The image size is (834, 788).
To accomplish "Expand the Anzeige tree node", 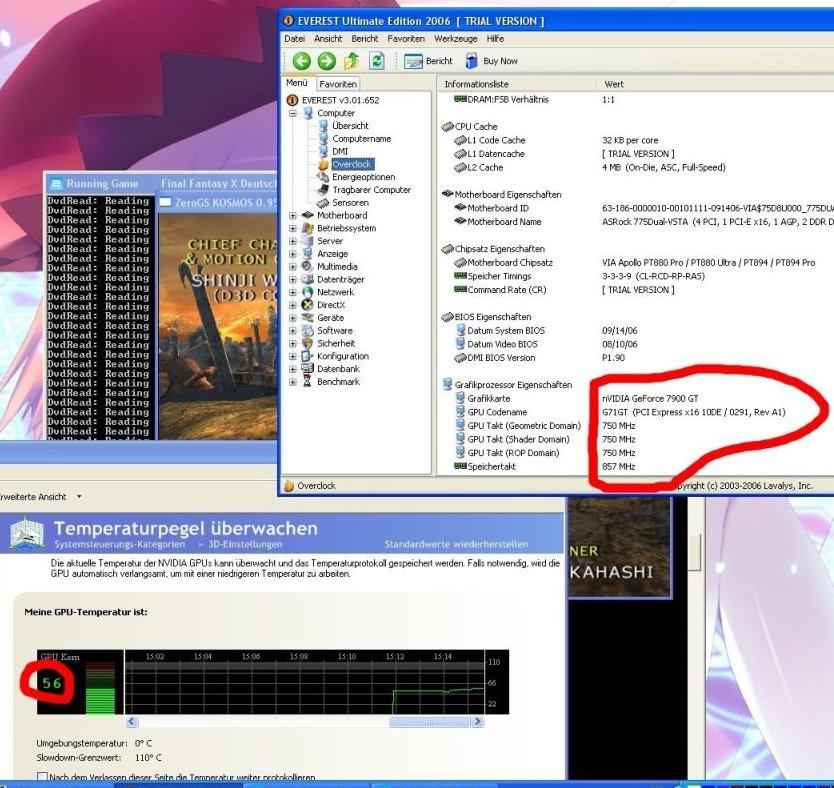I will [x=293, y=254].
